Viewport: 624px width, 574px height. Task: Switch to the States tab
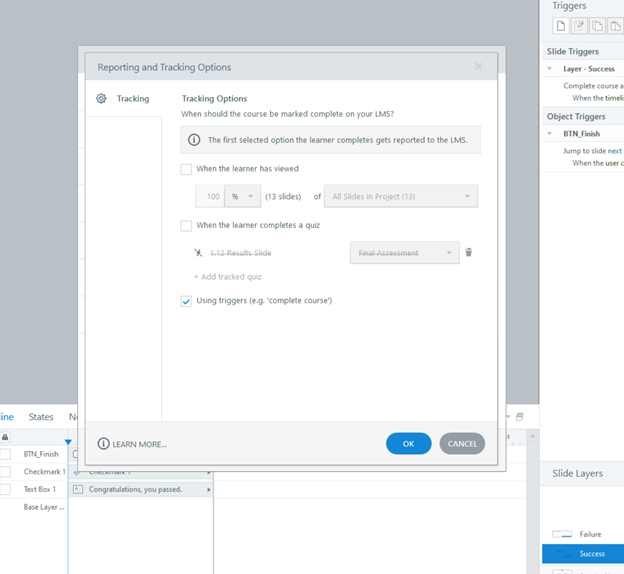[x=41, y=417]
